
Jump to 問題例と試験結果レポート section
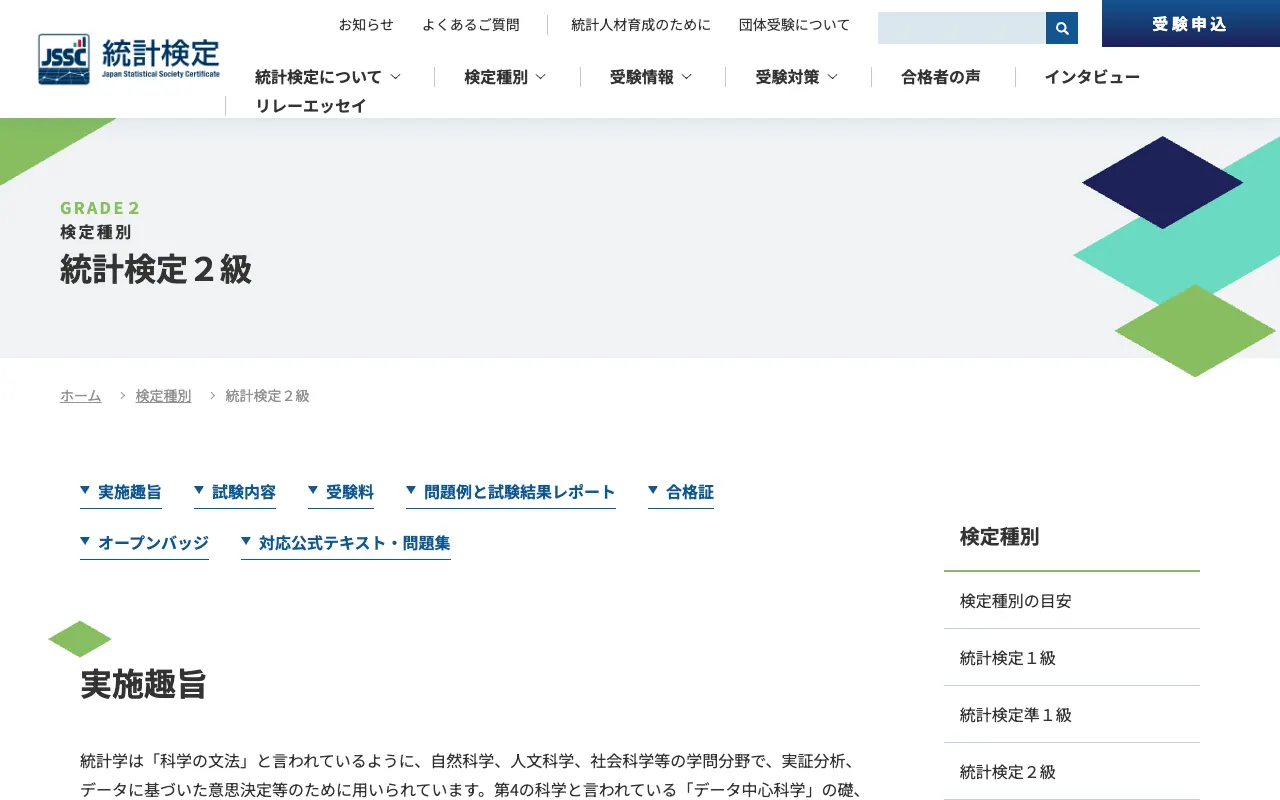[x=511, y=493]
